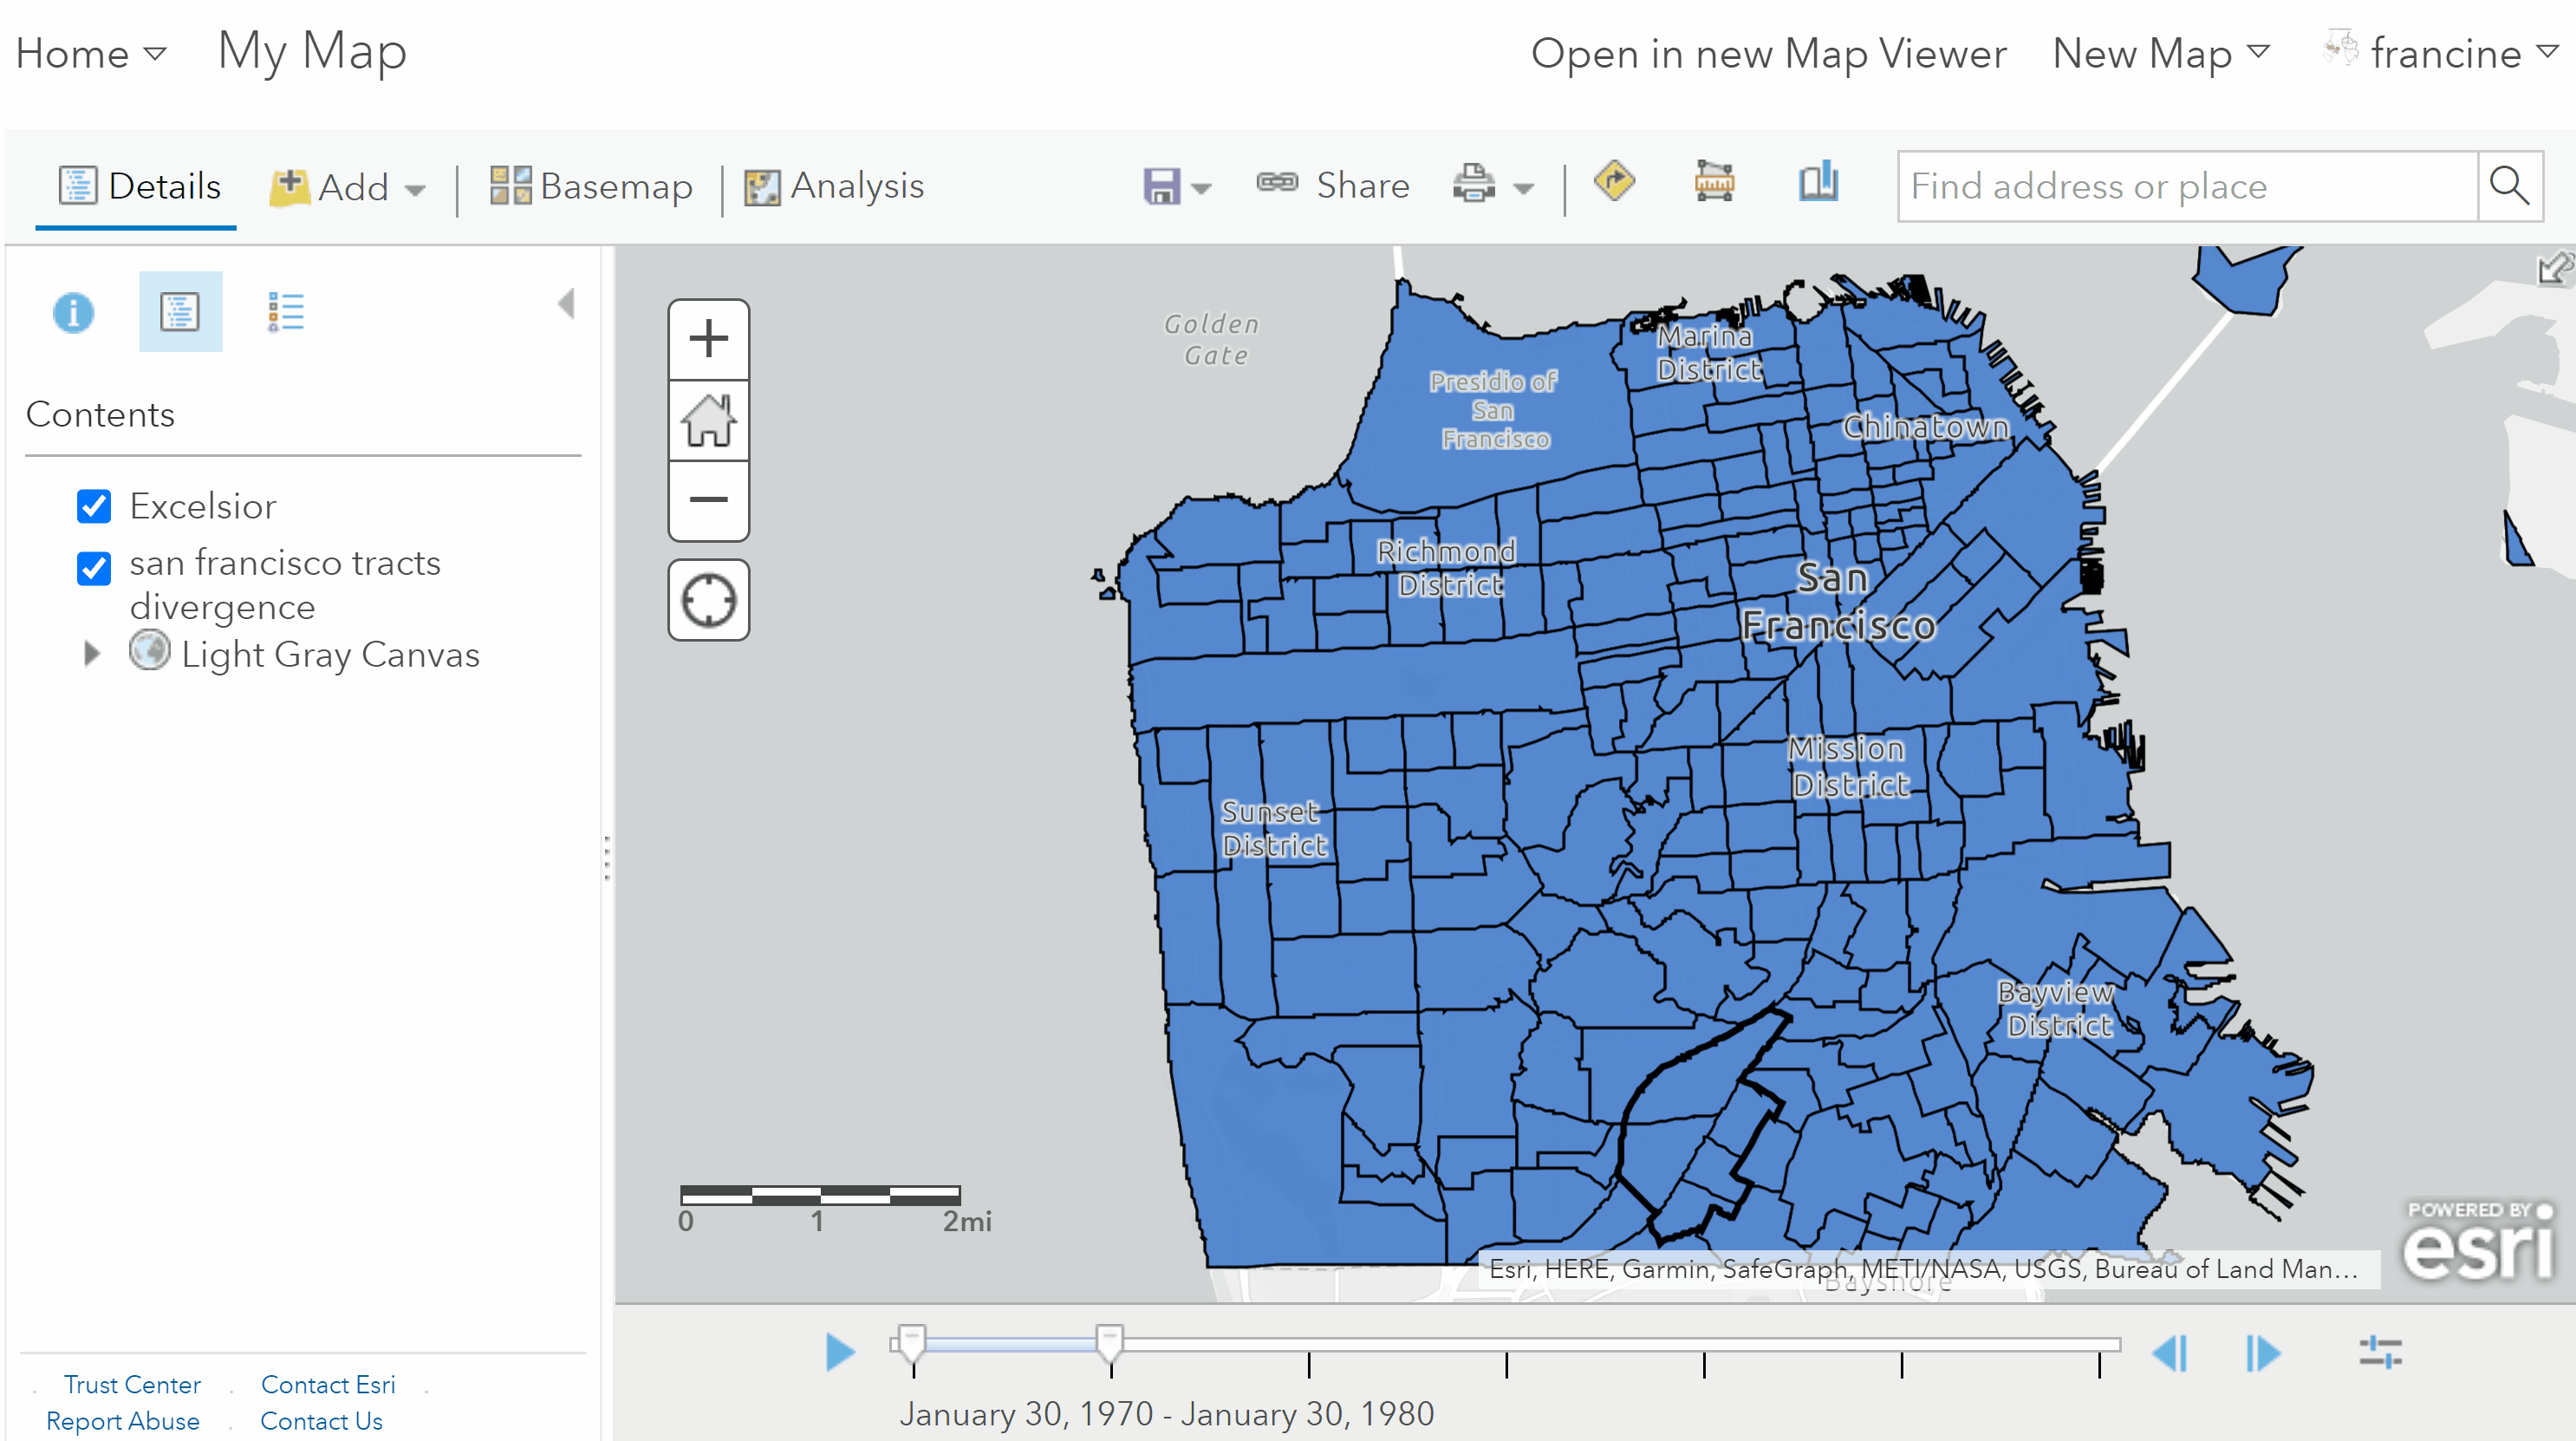Screen dimensions: 2576x1441
Task: Click the Directions icon in toolbar
Action: (x=1613, y=183)
